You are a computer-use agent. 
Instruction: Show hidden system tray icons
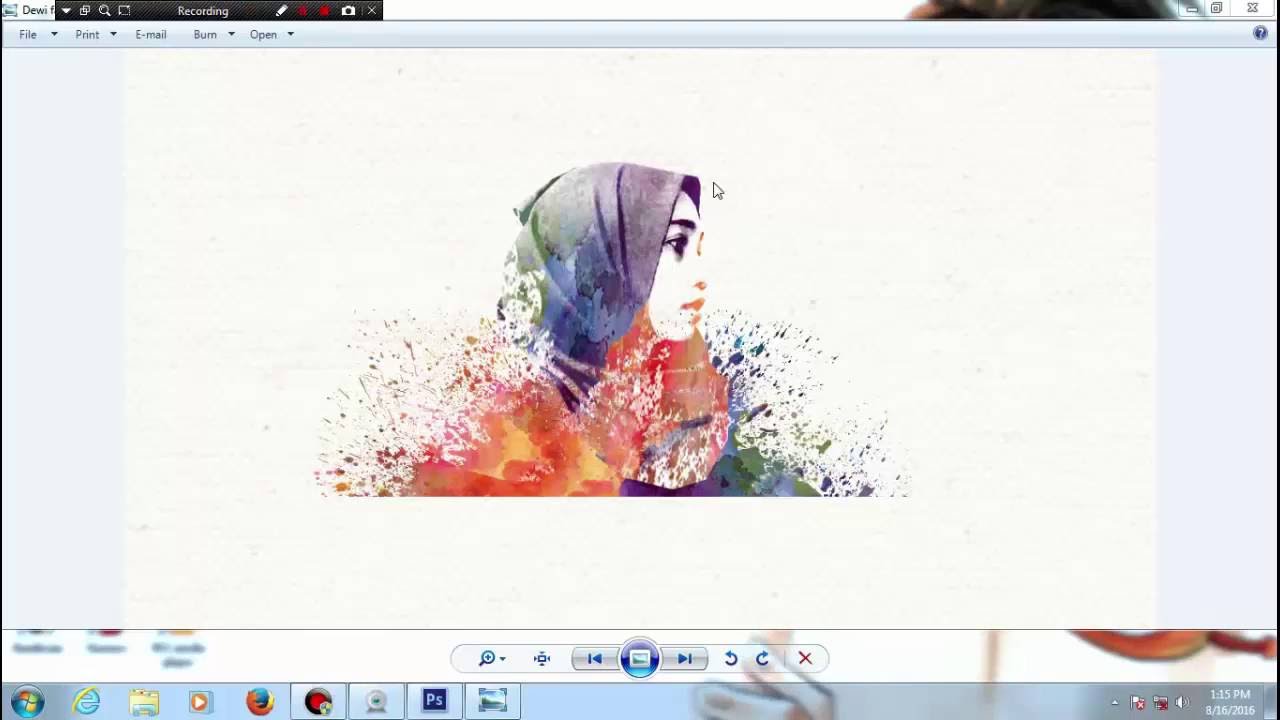pos(1115,703)
